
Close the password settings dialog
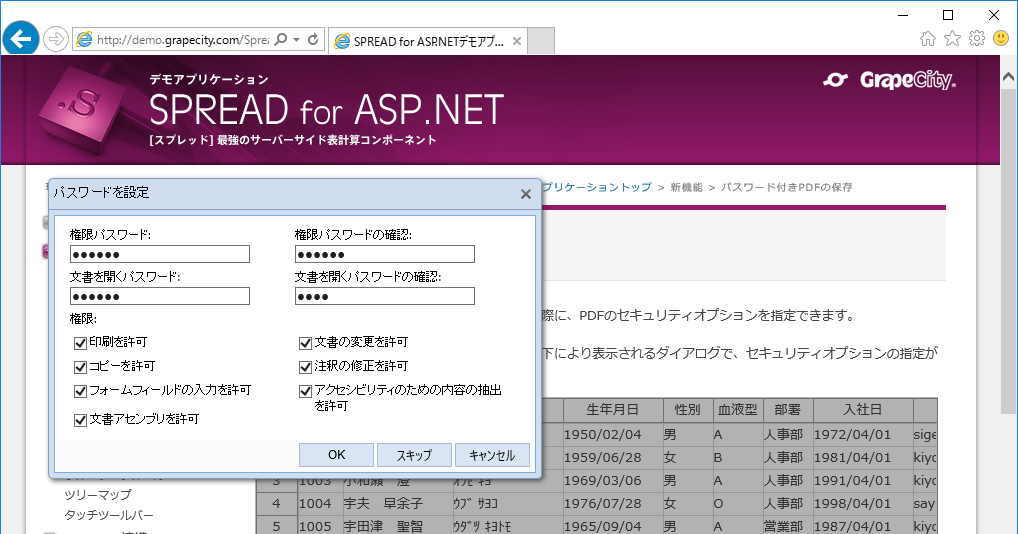coord(526,194)
